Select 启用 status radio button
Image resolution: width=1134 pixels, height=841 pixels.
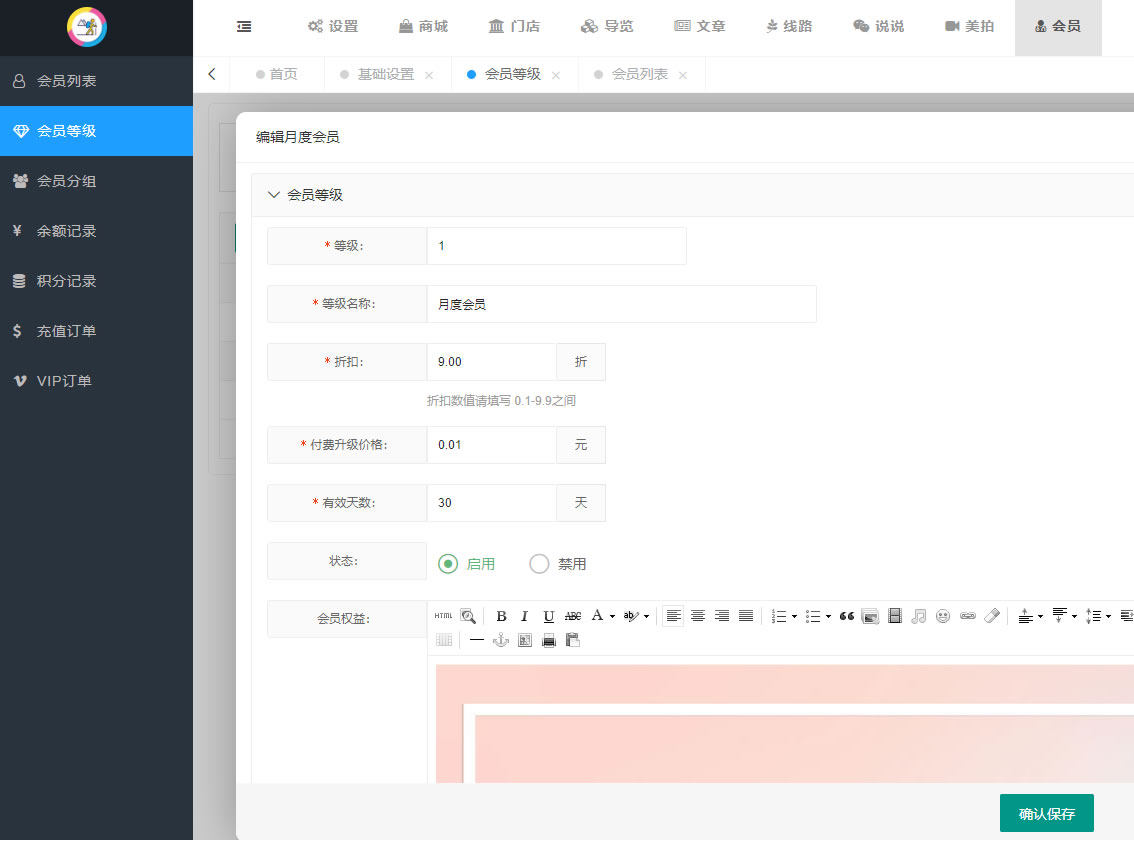click(448, 564)
